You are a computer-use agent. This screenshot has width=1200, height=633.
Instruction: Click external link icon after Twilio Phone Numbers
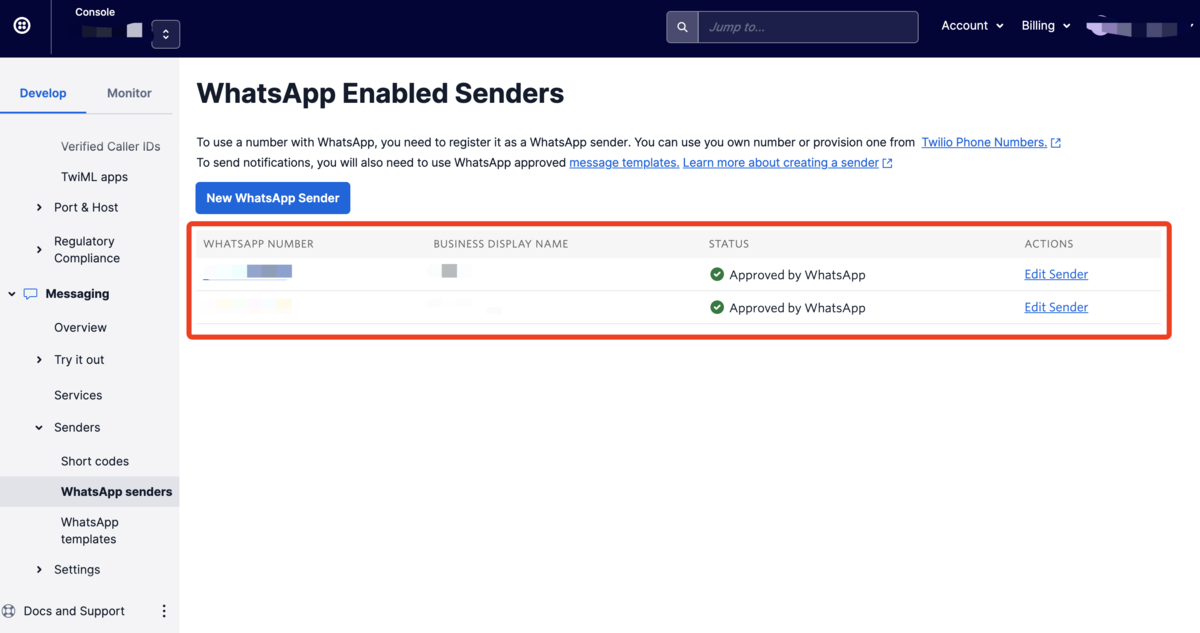(1056, 143)
